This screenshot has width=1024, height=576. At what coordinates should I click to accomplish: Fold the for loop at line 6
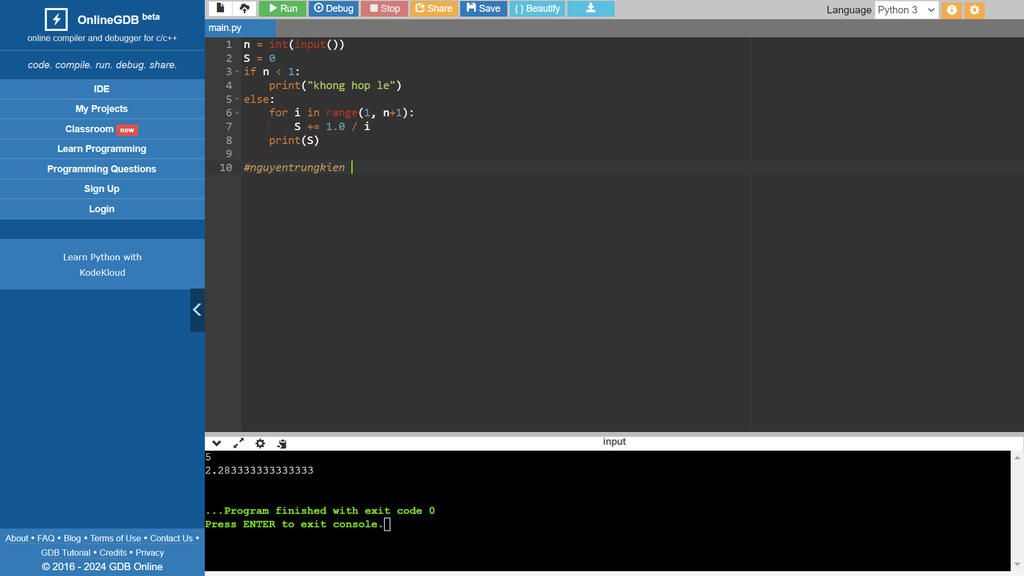(x=237, y=113)
